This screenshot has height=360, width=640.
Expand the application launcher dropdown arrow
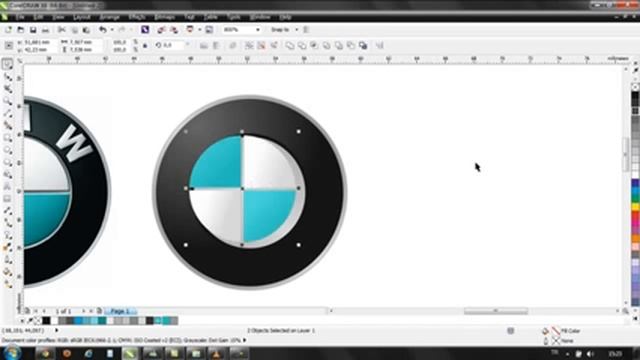(200, 30)
